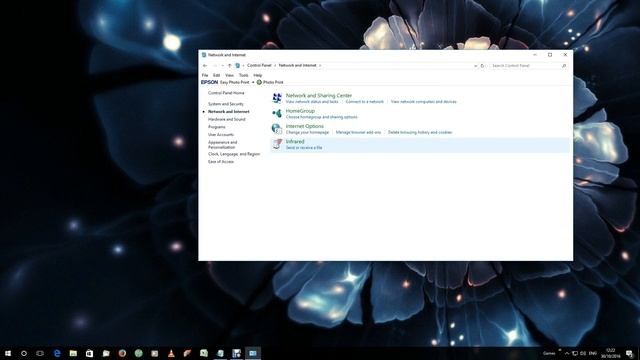
Task: Click the ENG language indicator
Action: 593,353
